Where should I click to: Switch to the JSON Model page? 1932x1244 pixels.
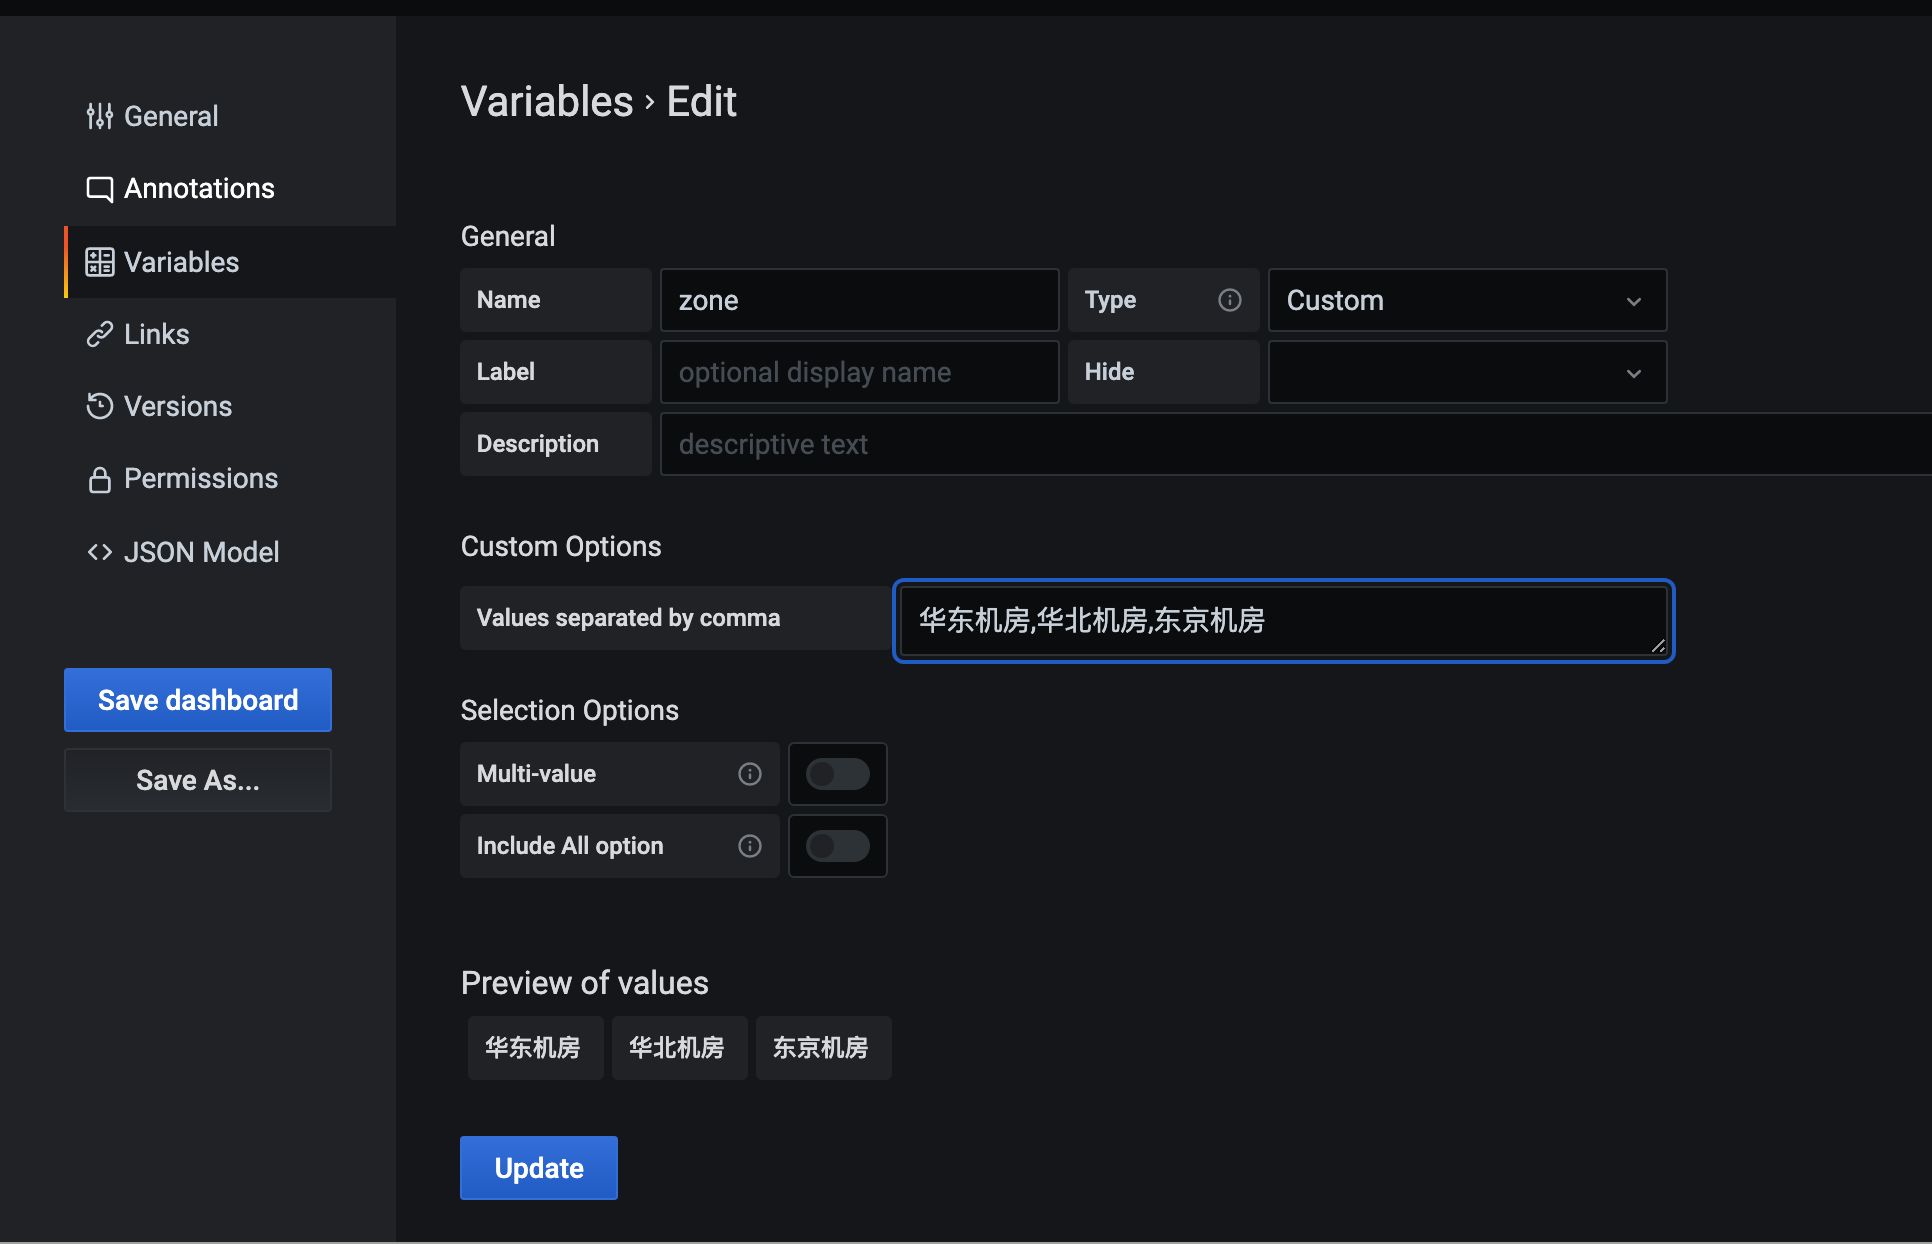[201, 552]
